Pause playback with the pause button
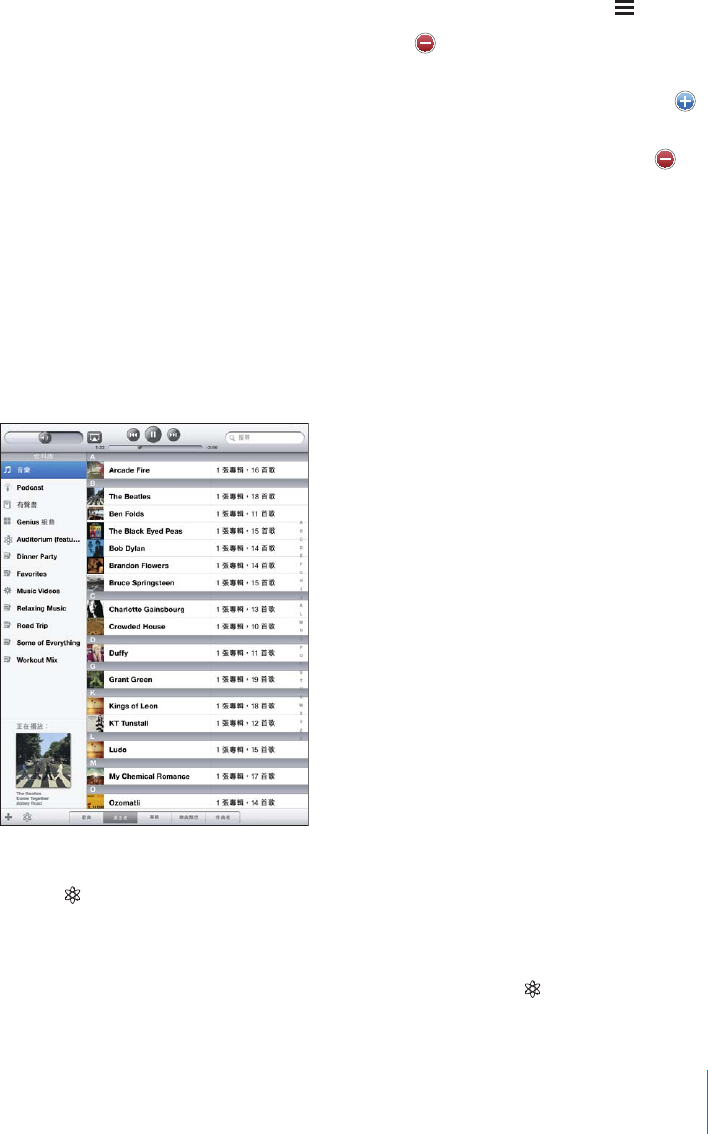The width and height of the screenshot is (708, 1134). (x=153, y=434)
